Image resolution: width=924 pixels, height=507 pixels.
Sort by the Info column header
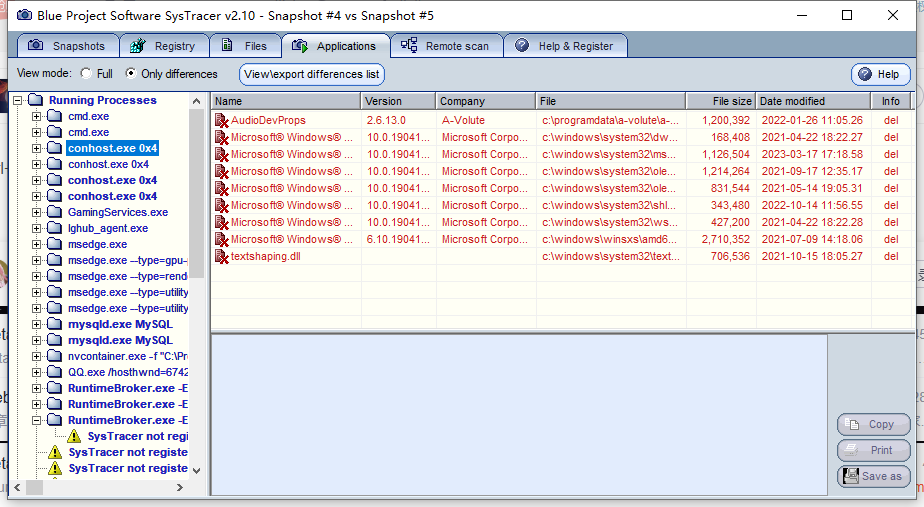click(890, 101)
